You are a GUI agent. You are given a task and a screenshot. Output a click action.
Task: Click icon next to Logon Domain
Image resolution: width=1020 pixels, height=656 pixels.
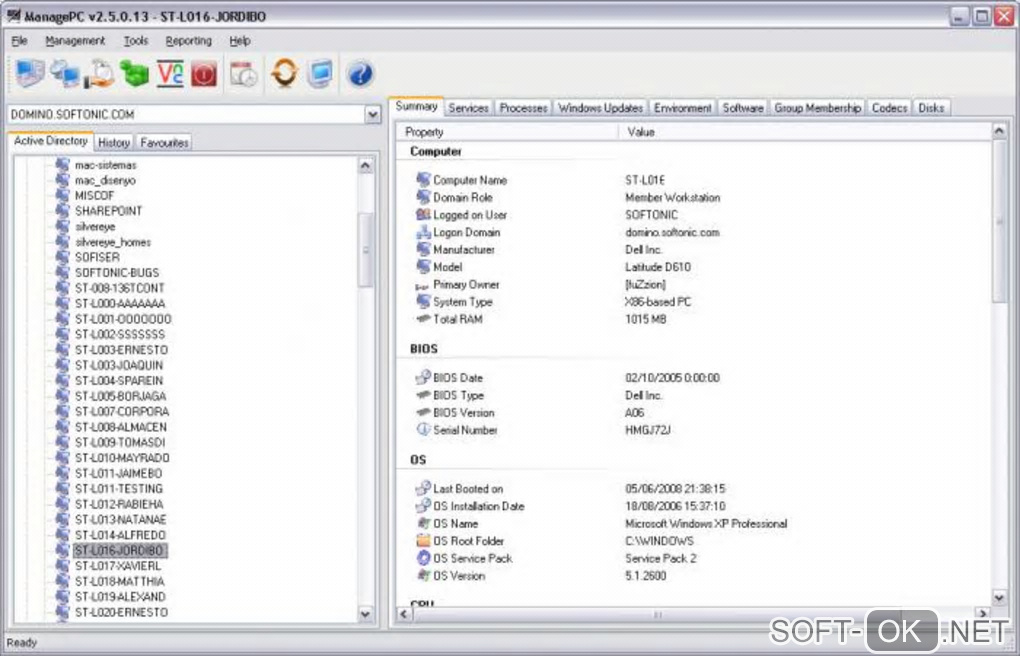[423, 232]
